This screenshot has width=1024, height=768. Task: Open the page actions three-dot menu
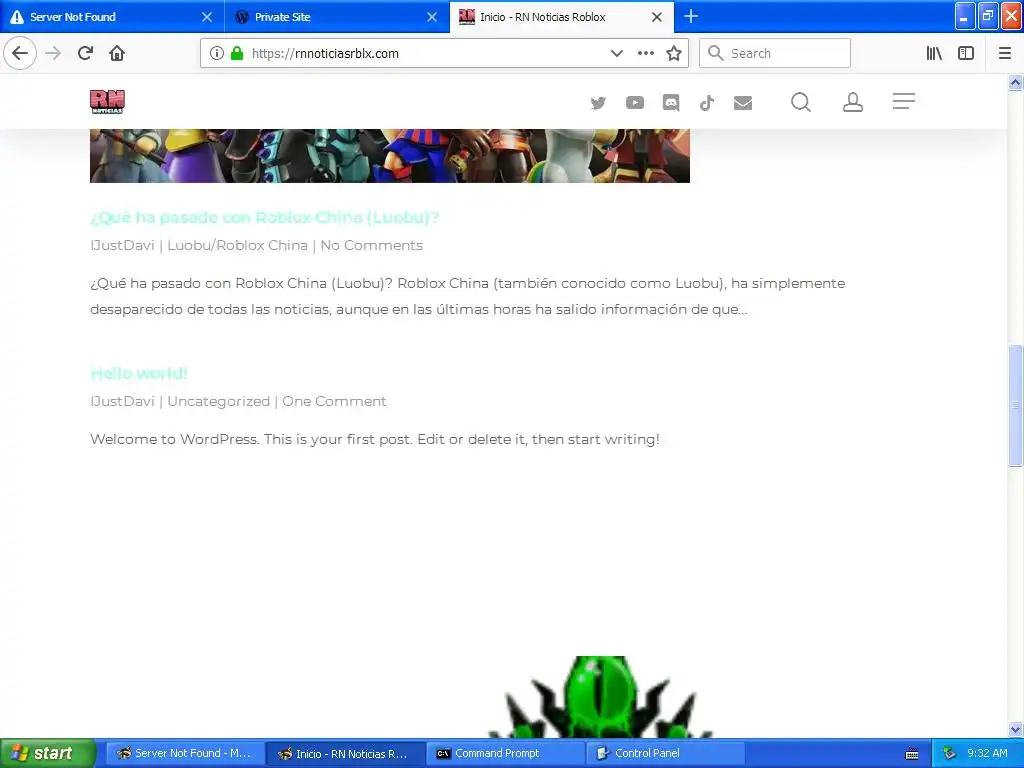(645, 53)
